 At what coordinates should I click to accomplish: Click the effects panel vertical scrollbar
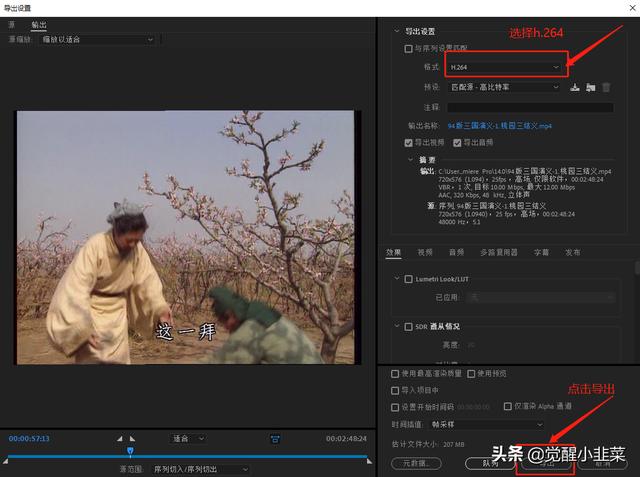click(637, 268)
